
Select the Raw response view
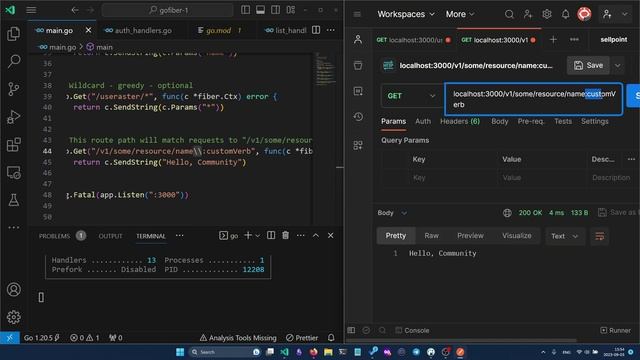coord(431,236)
